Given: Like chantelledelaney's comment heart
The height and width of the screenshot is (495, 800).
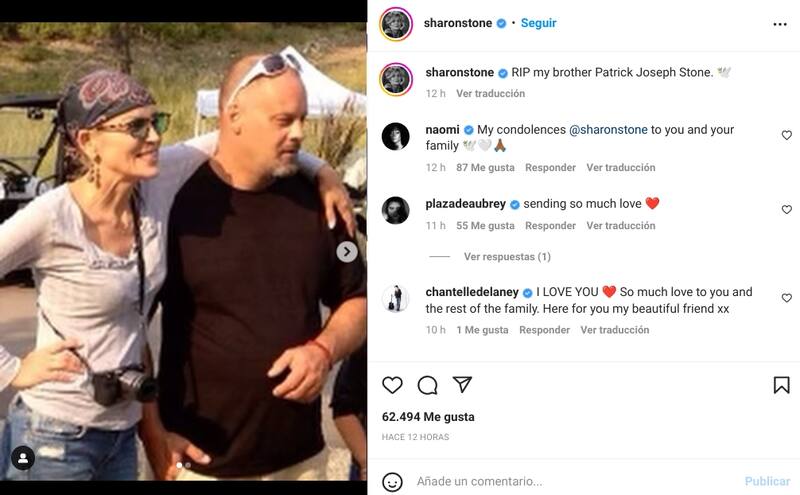Looking at the screenshot, I should pyautogui.click(x=786, y=298).
